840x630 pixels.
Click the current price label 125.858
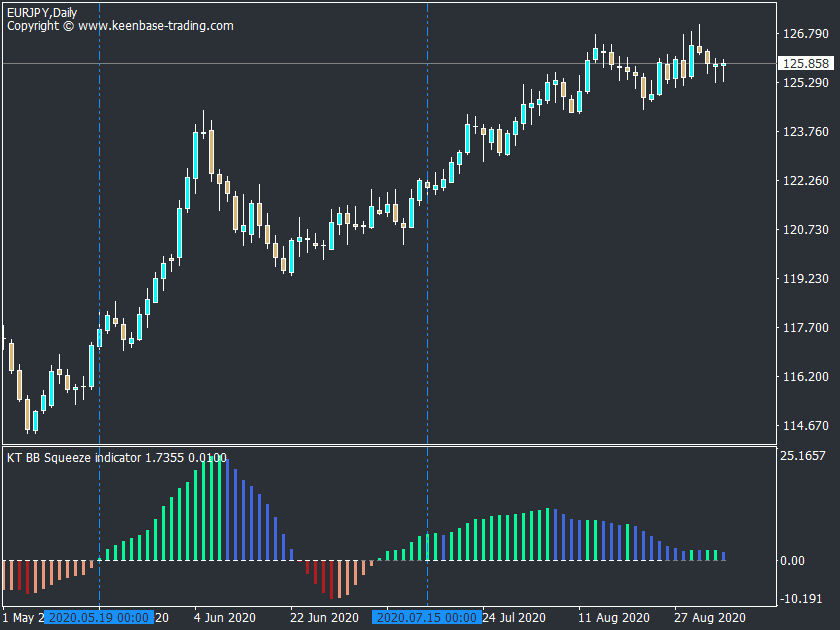pos(806,63)
